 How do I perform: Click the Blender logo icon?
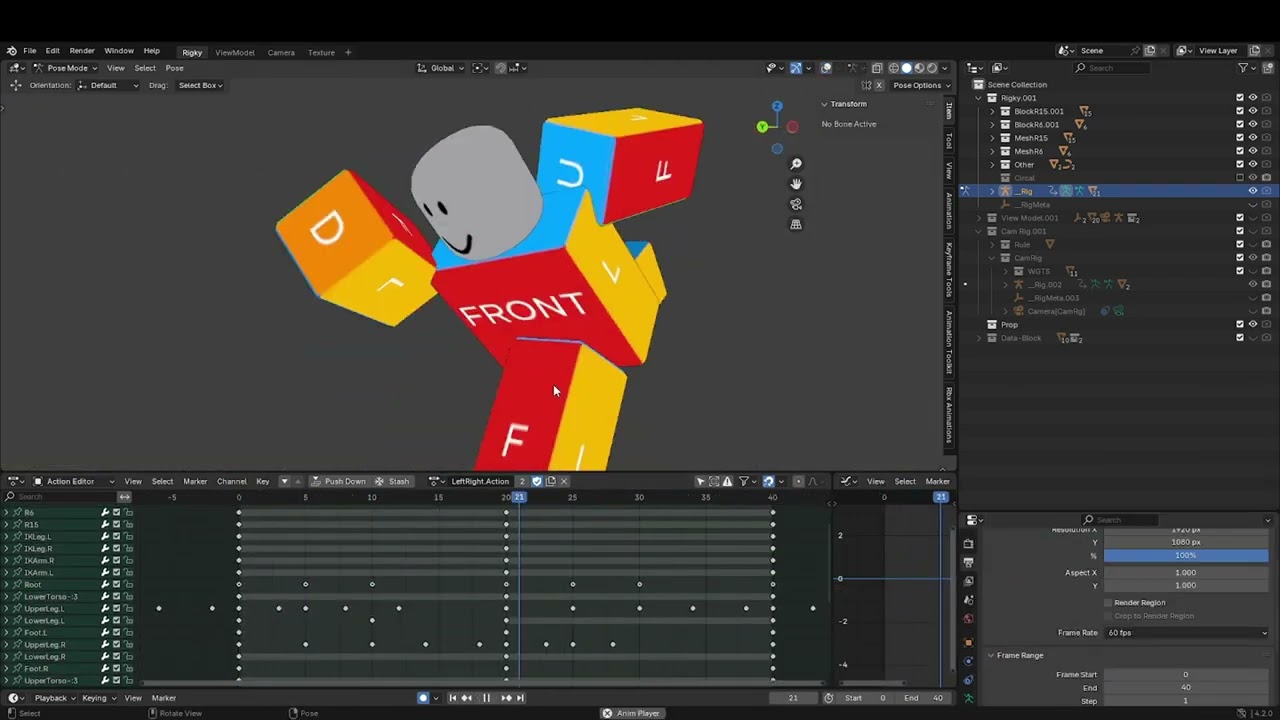(x=11, y=51)
